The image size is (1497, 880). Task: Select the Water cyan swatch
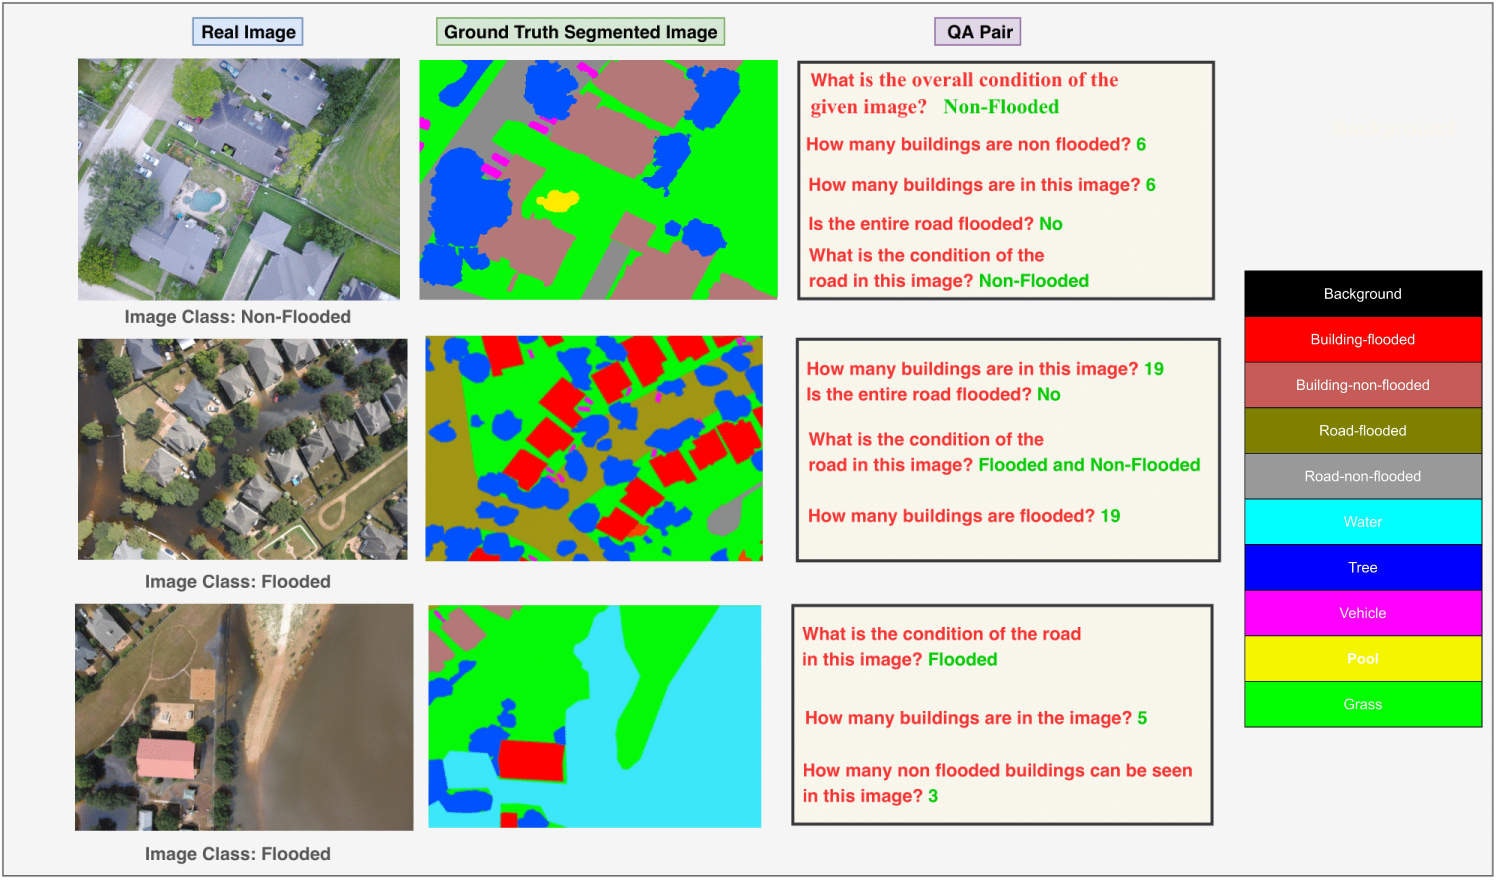(x=1363, y=522)
